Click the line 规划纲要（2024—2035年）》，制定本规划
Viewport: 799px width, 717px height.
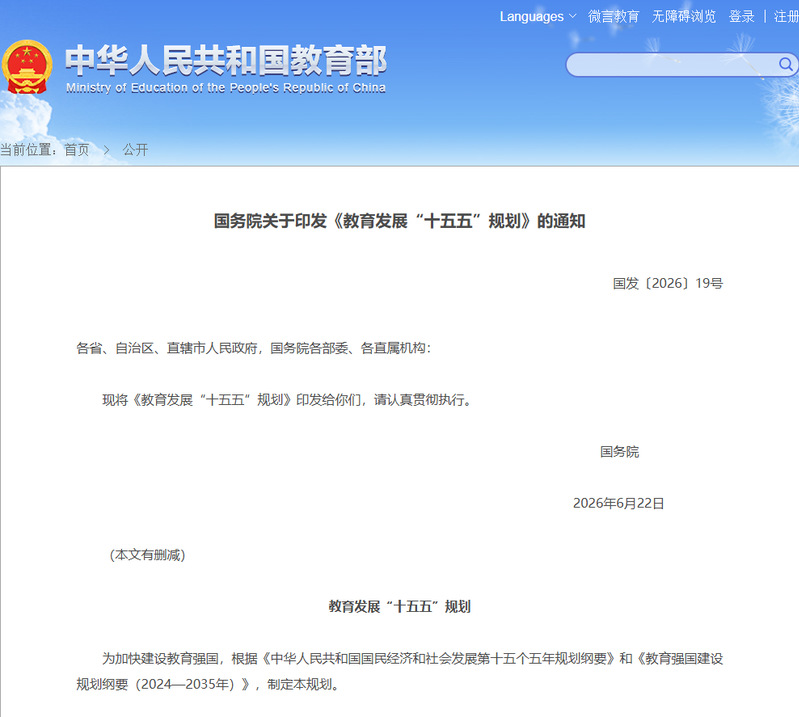click(x=208, y=684)
